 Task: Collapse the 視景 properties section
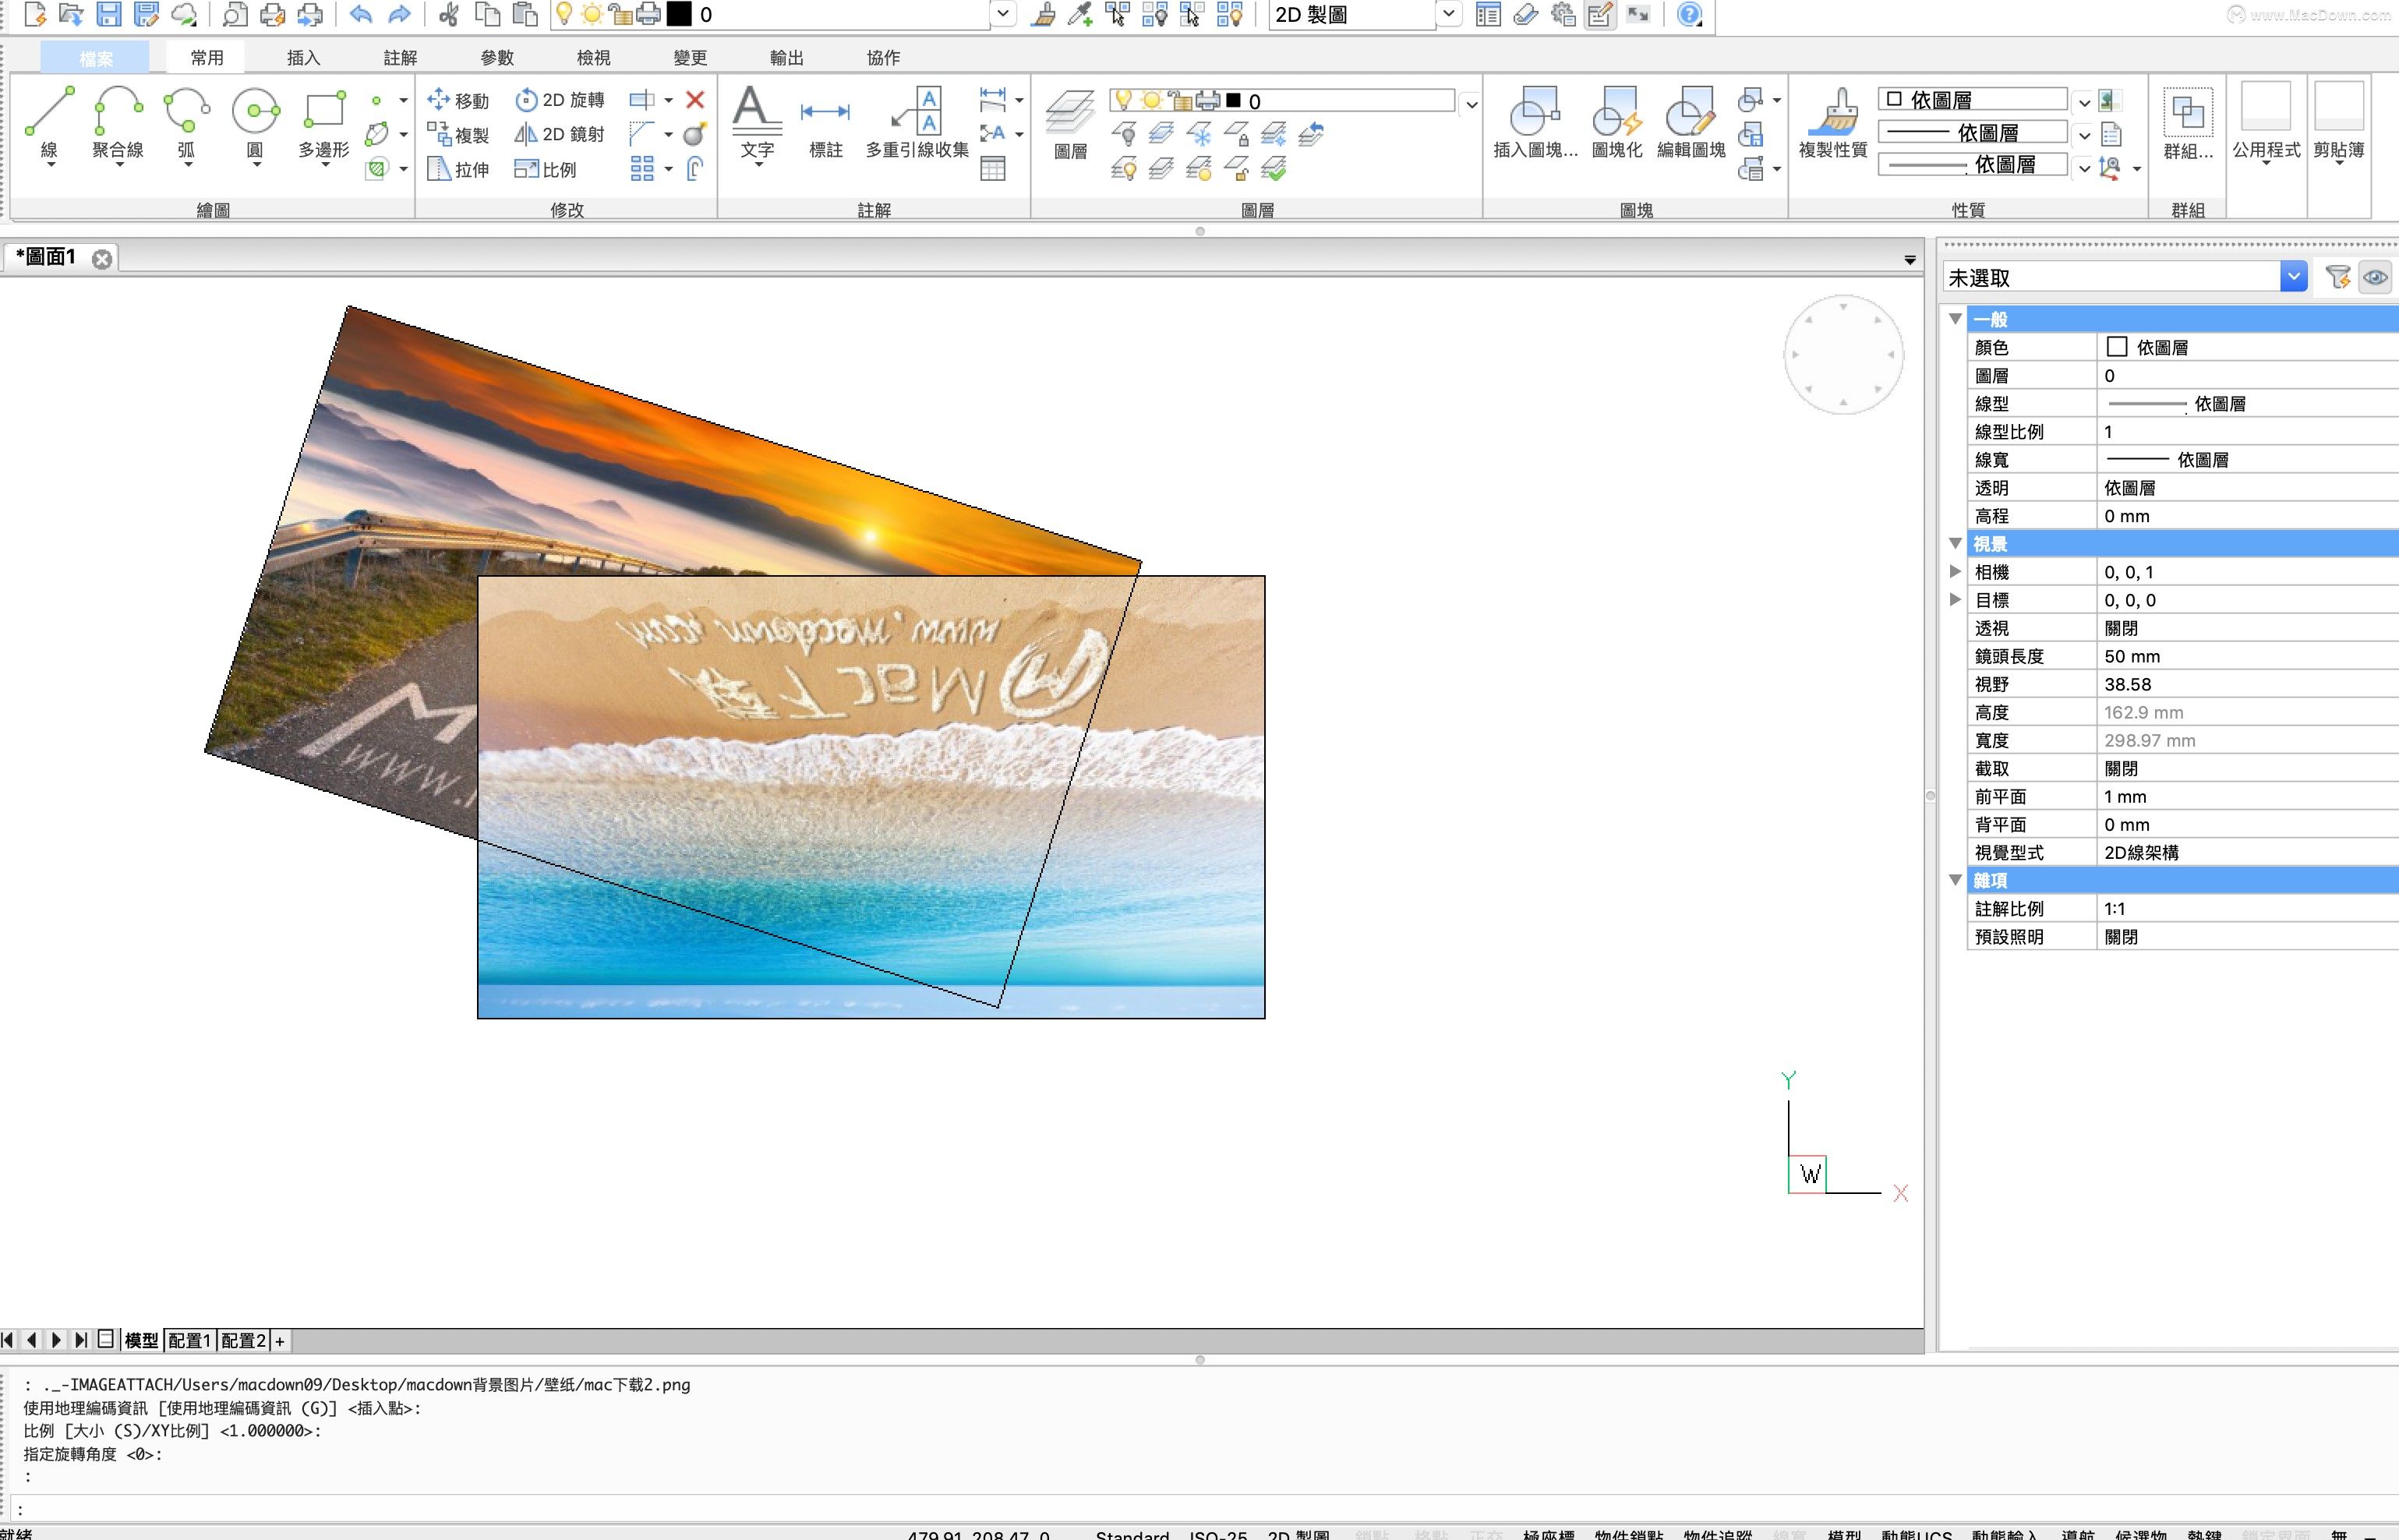(1955, 543)
